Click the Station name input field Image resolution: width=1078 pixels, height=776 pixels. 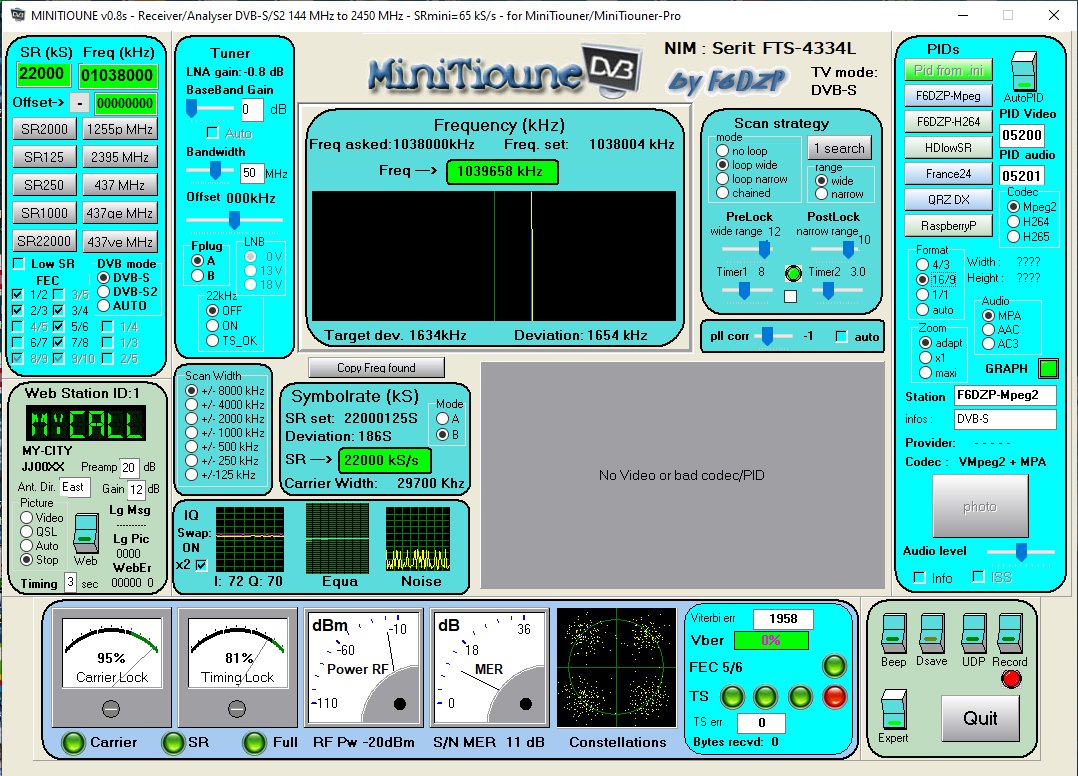(x=1004, y=395)
